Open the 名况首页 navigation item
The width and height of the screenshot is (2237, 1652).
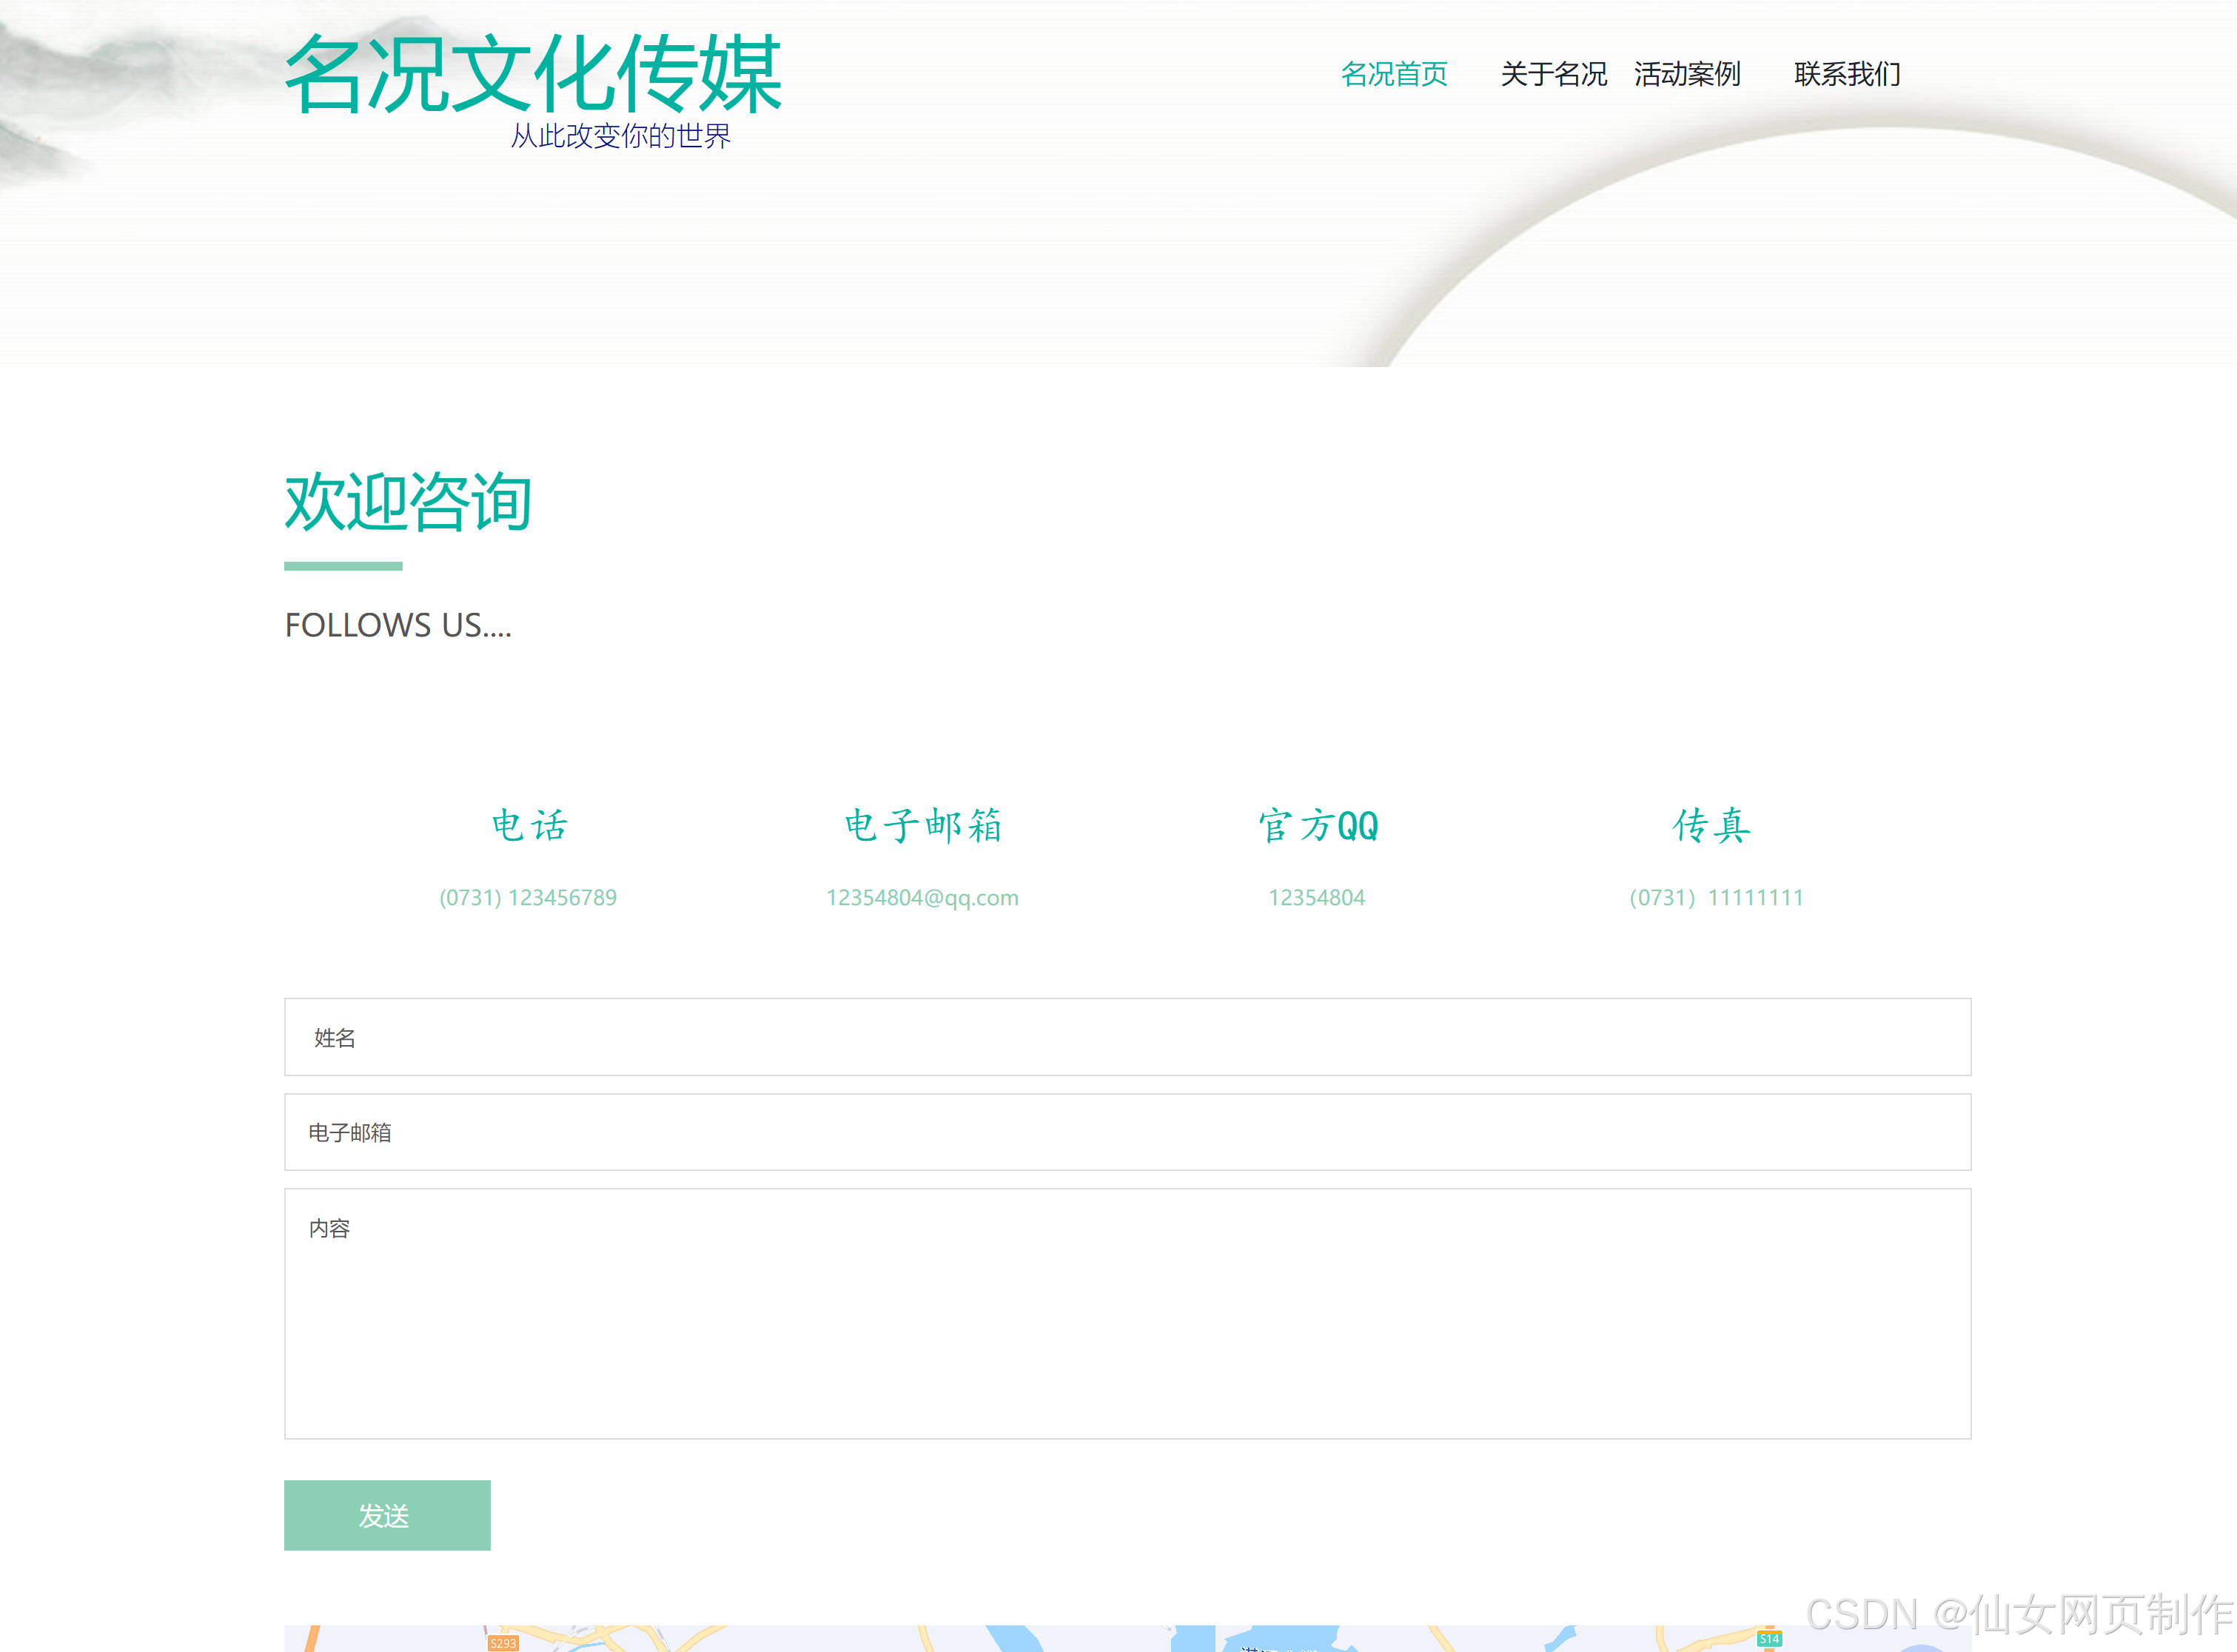pos(1394,74)
